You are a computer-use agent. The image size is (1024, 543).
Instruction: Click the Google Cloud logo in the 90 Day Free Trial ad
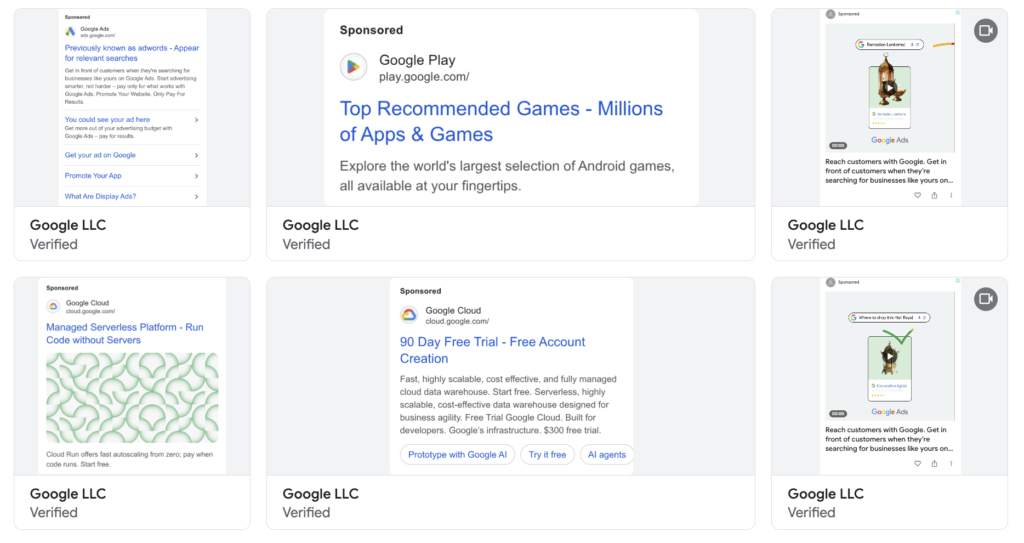(x=408, y=315)
